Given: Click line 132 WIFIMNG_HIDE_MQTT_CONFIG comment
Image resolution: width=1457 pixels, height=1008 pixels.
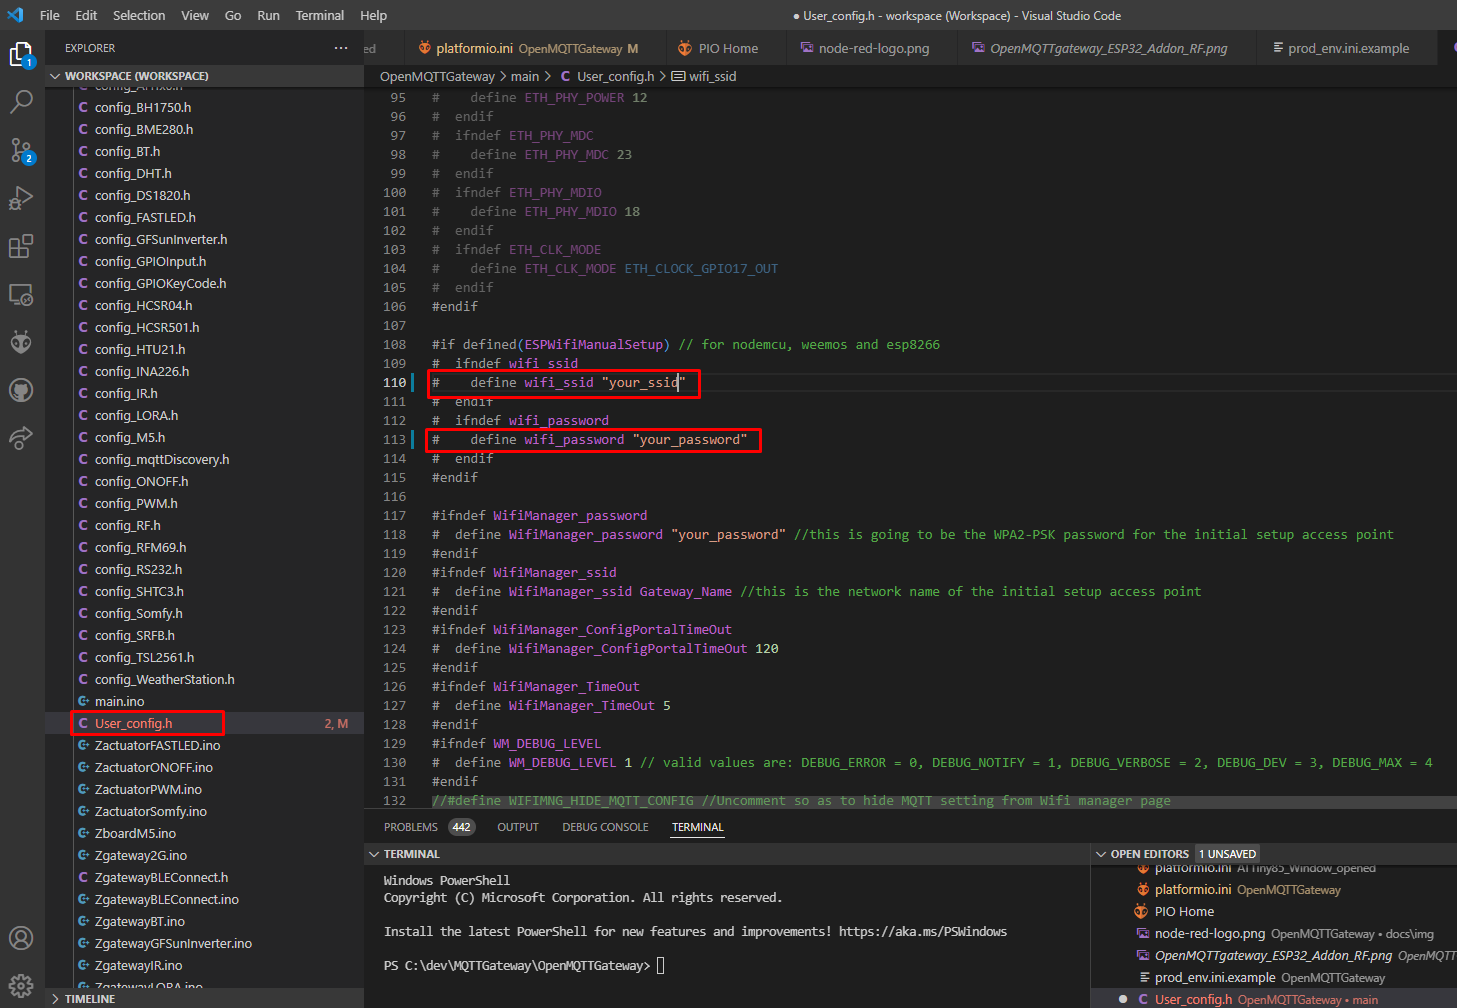Looking at the screenshot, I should (801, 800).
